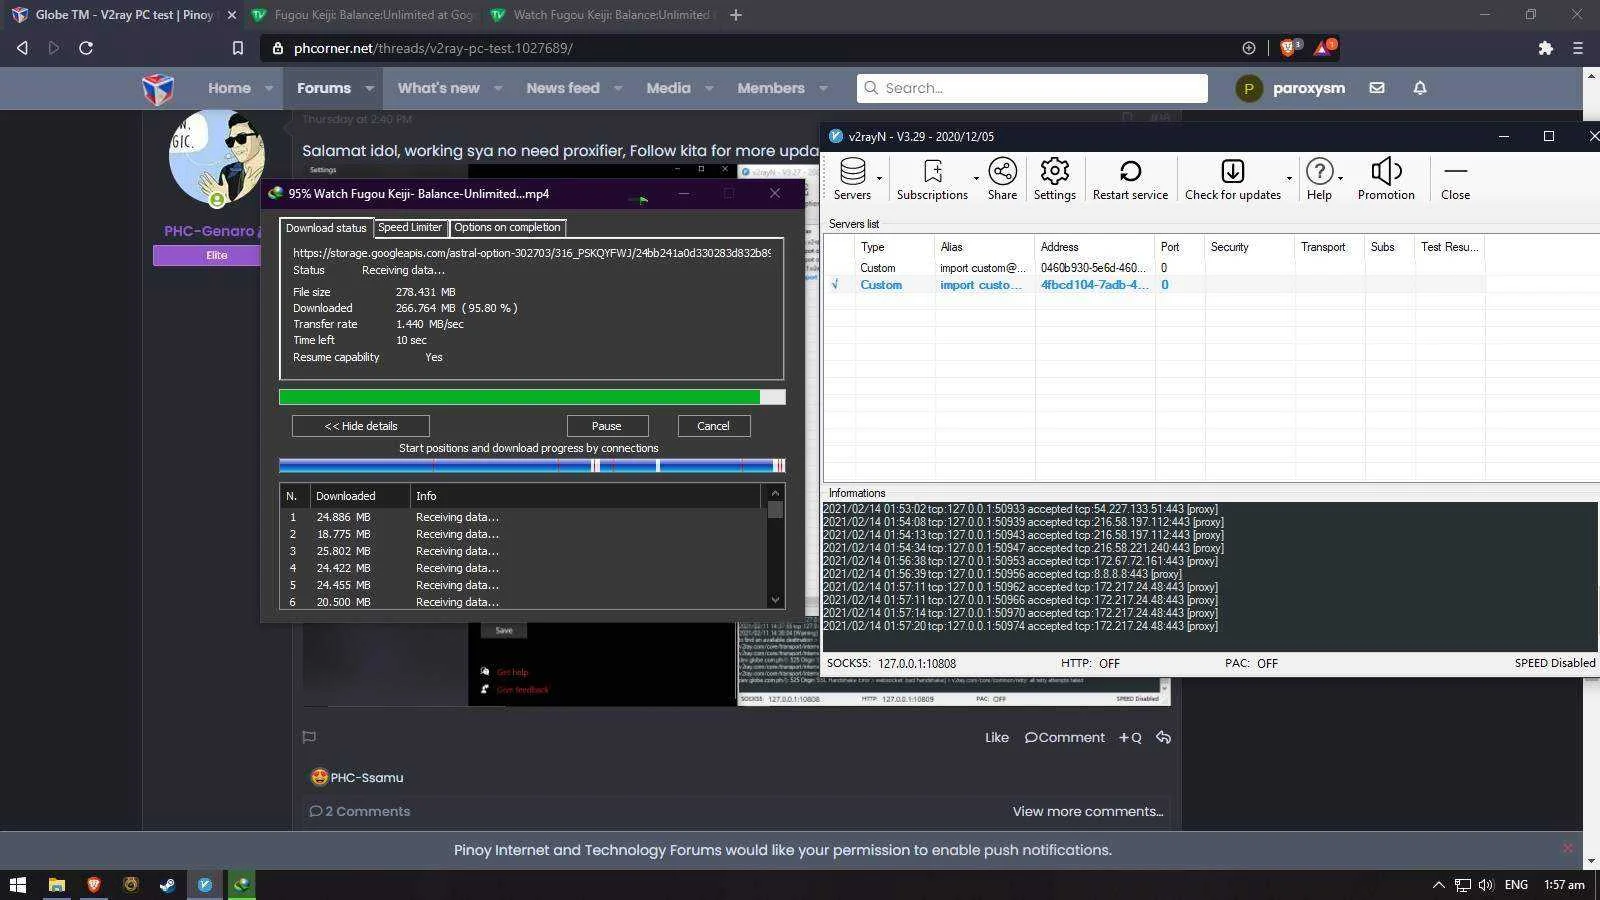The width and height of the screenshot is (1600, 900).
Task: Click the green download progress bar
Action: pyautogui.click(x=532, y=397)
